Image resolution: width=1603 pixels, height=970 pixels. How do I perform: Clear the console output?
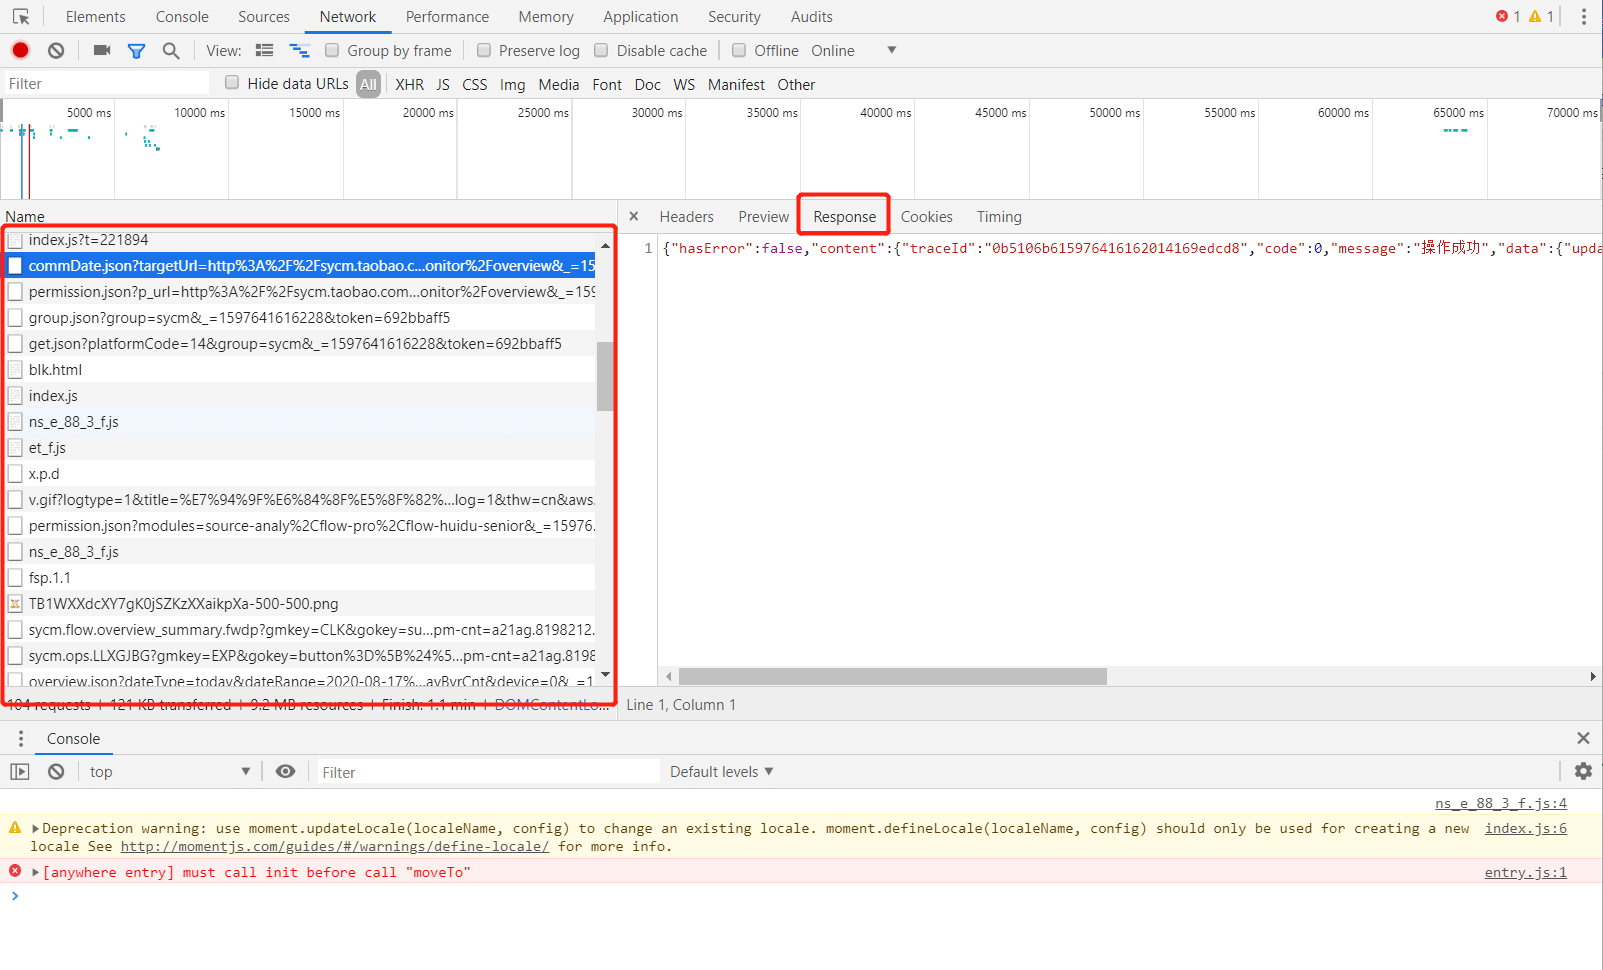click(56, 771)
